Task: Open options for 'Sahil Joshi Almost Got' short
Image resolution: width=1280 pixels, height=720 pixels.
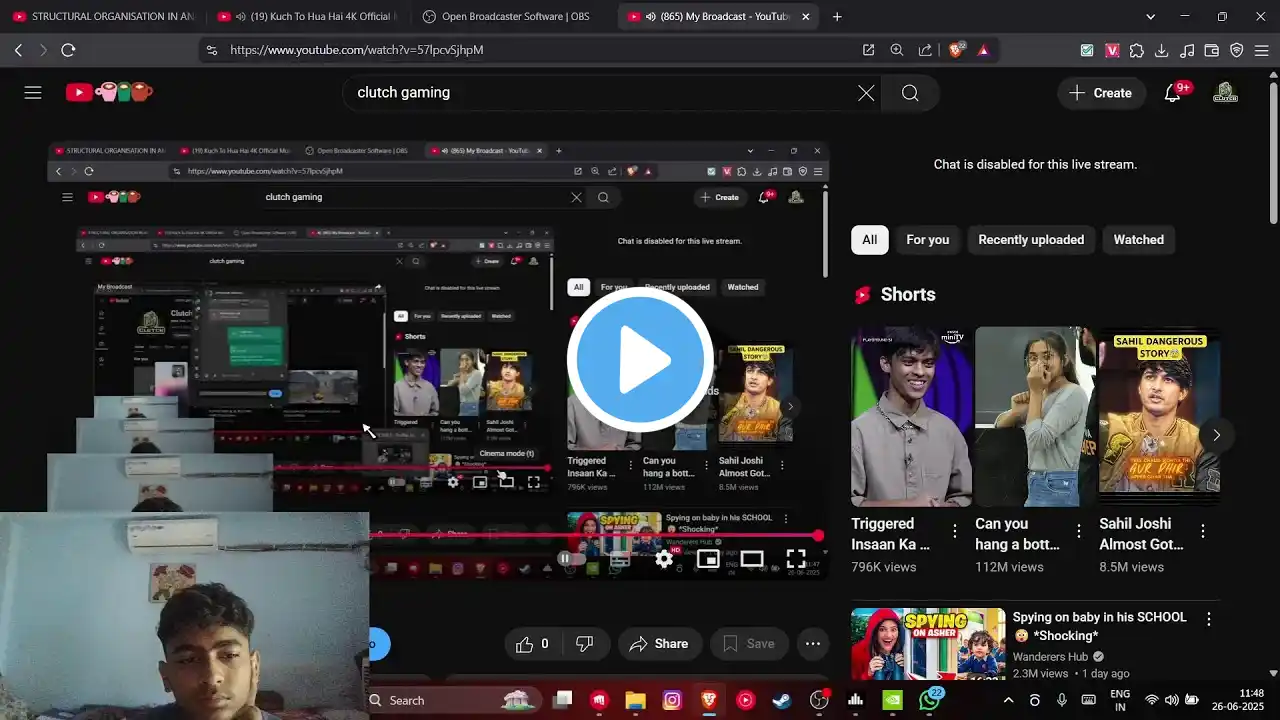Action: coord(1203,531)
